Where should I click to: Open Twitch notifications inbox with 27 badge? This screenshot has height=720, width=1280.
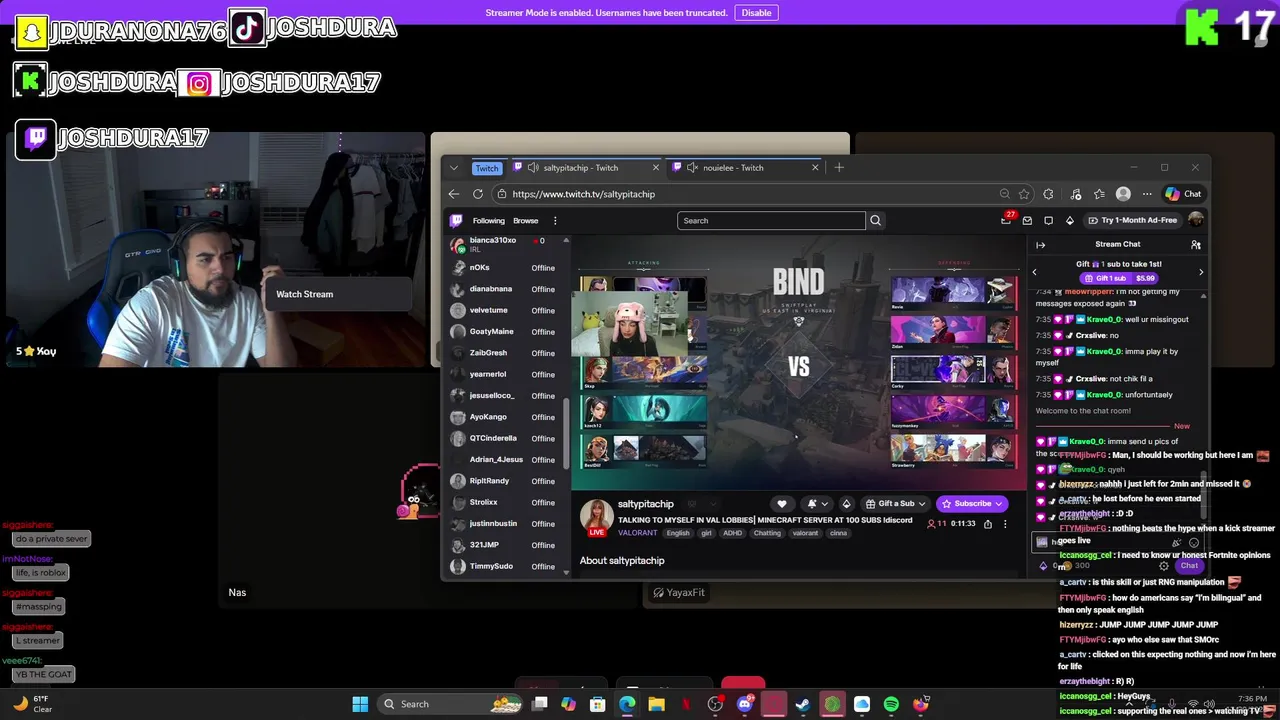coord(1007,220)
